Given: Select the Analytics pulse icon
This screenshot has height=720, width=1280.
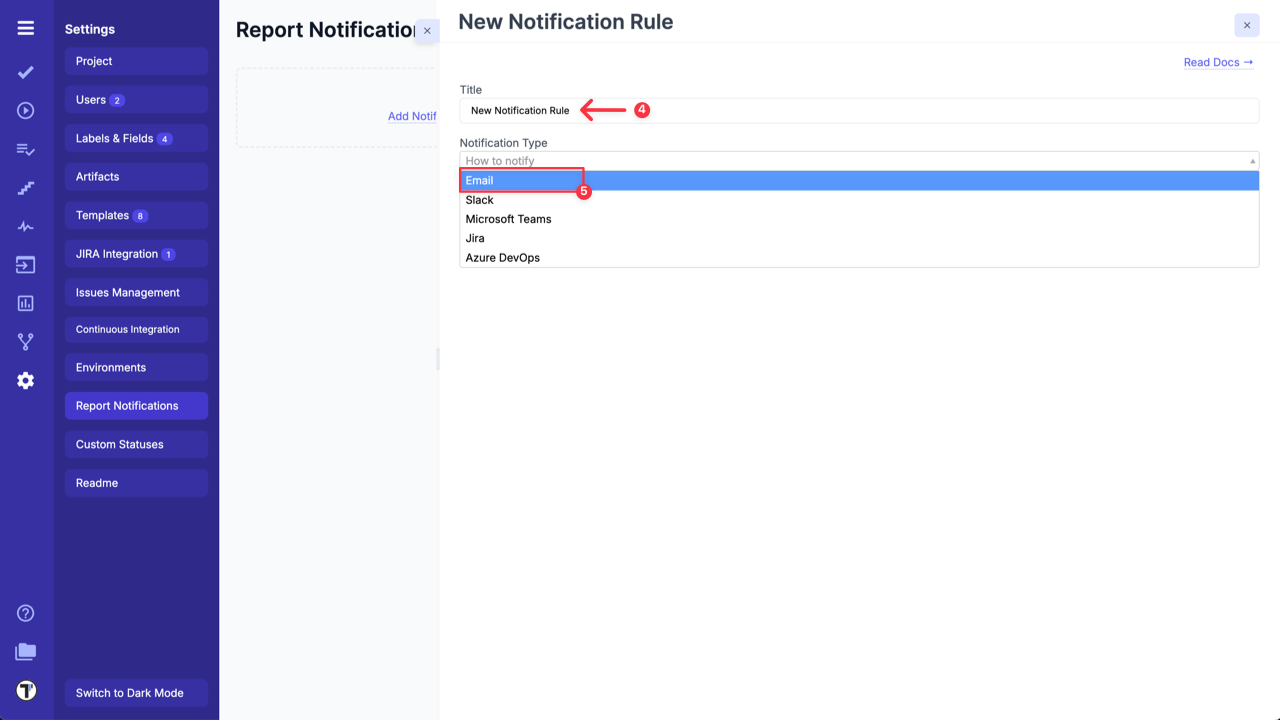Looking at the screenshot, I should pyautogui.click(x=25, y=225).
